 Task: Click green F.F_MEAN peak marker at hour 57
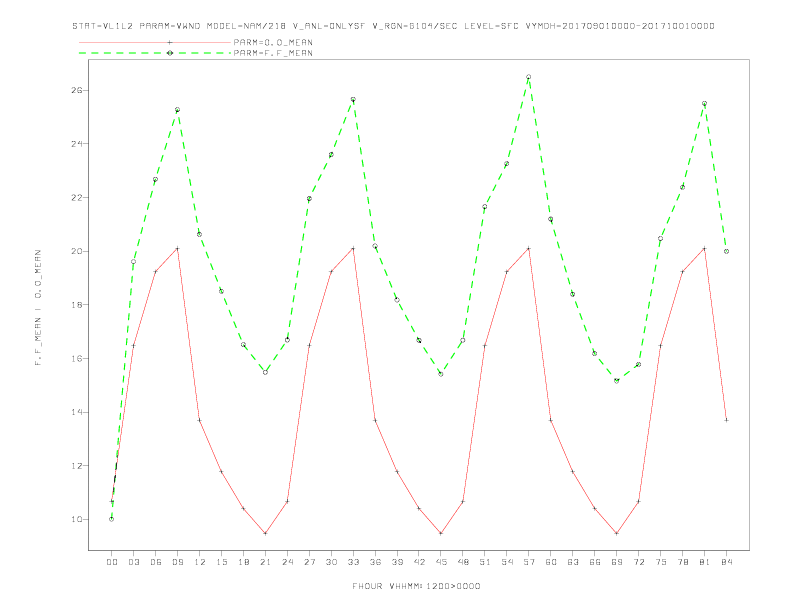[x=529, y=77]
